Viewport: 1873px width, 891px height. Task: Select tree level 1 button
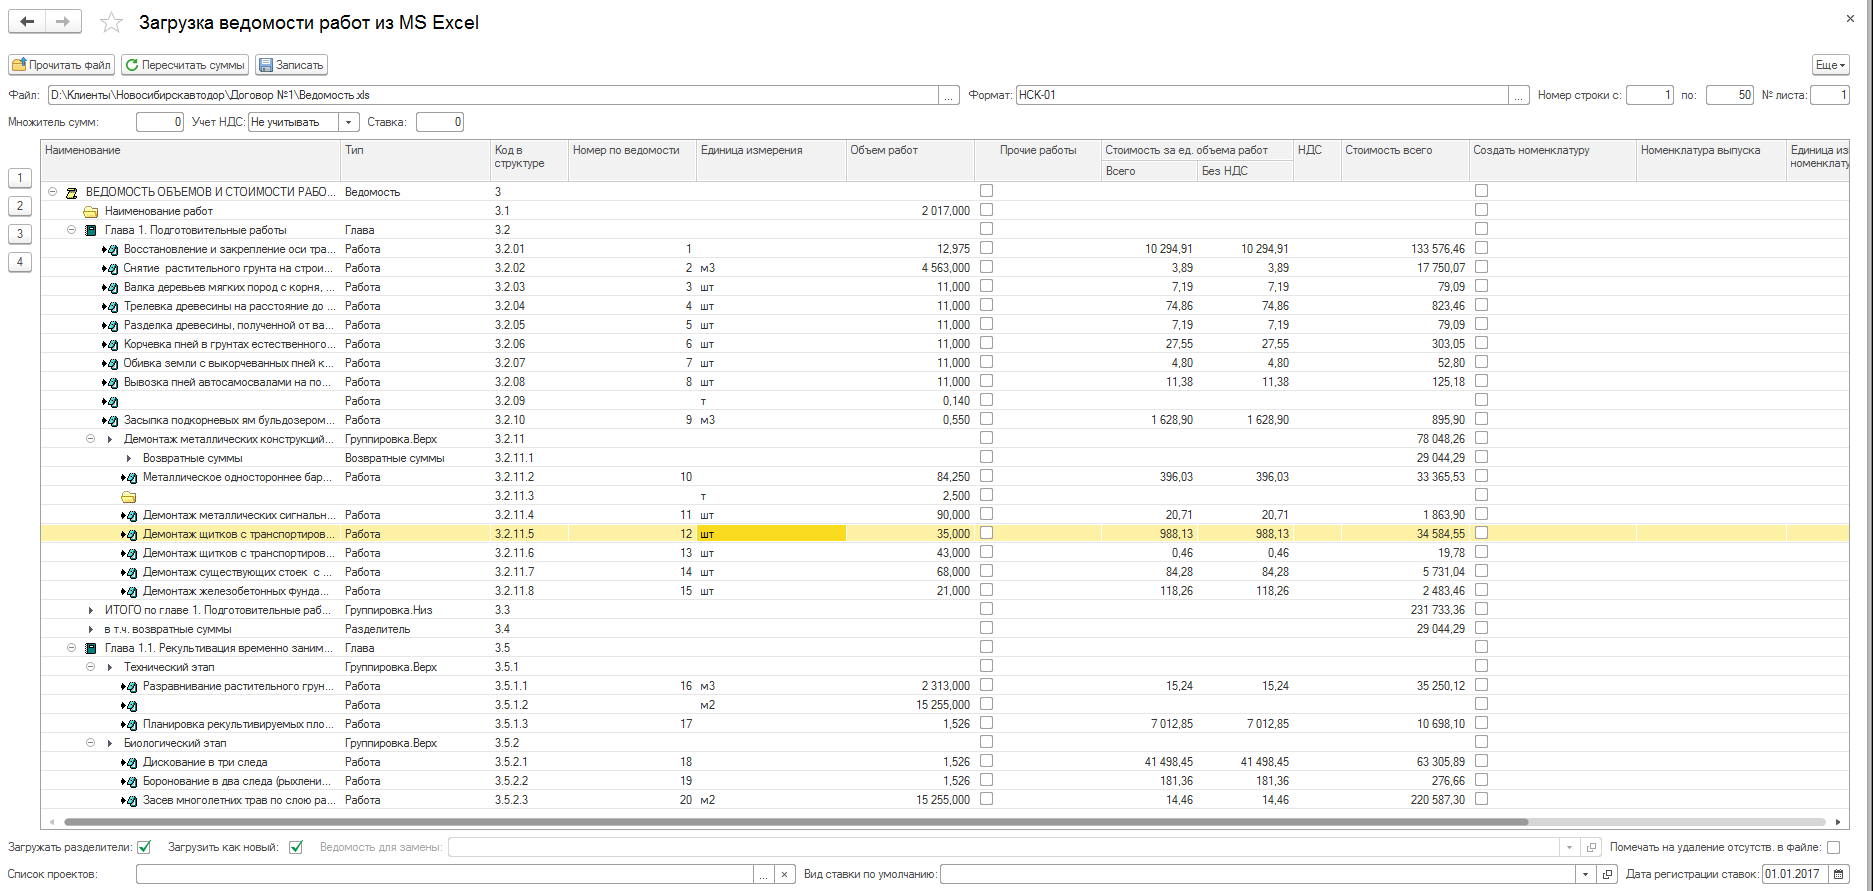point(20,178)
